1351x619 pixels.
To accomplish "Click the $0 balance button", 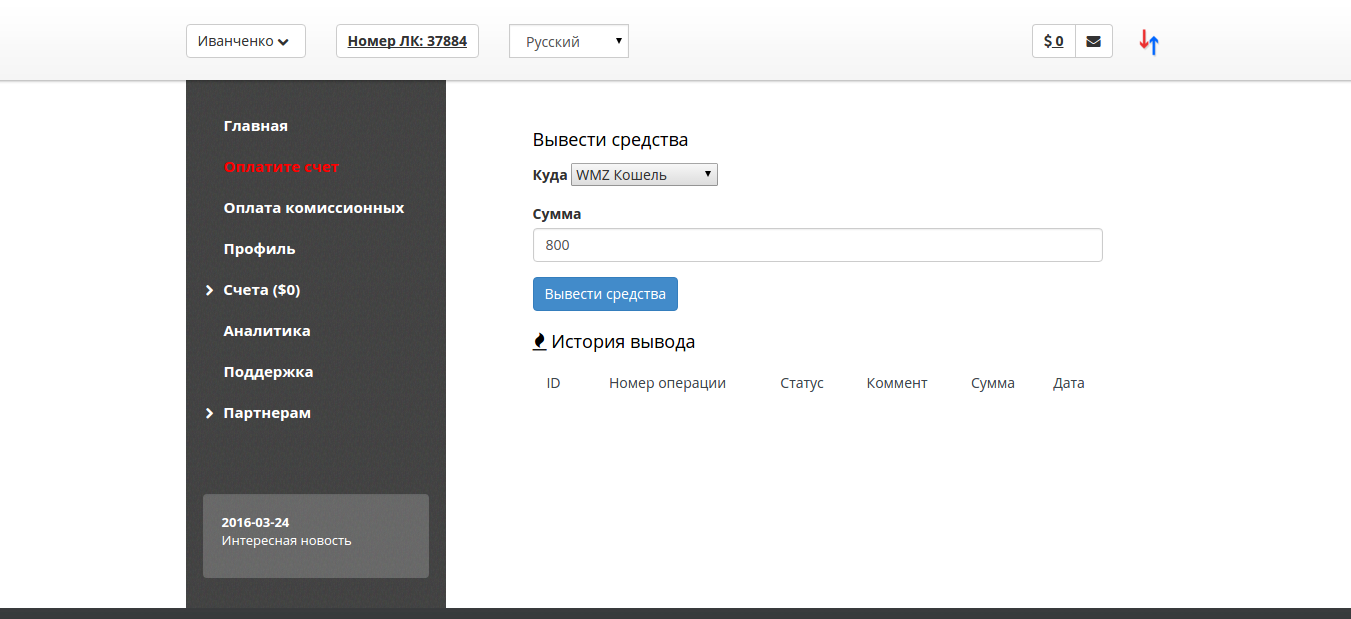I will point(1053,42).
